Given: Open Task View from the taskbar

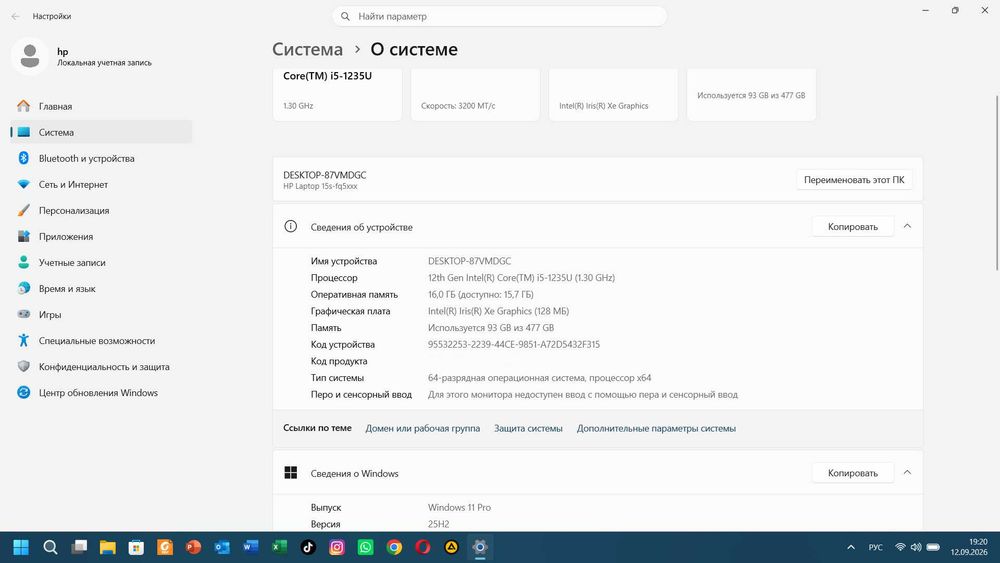Looking at the screenshot, I should (x=79, y=547).
